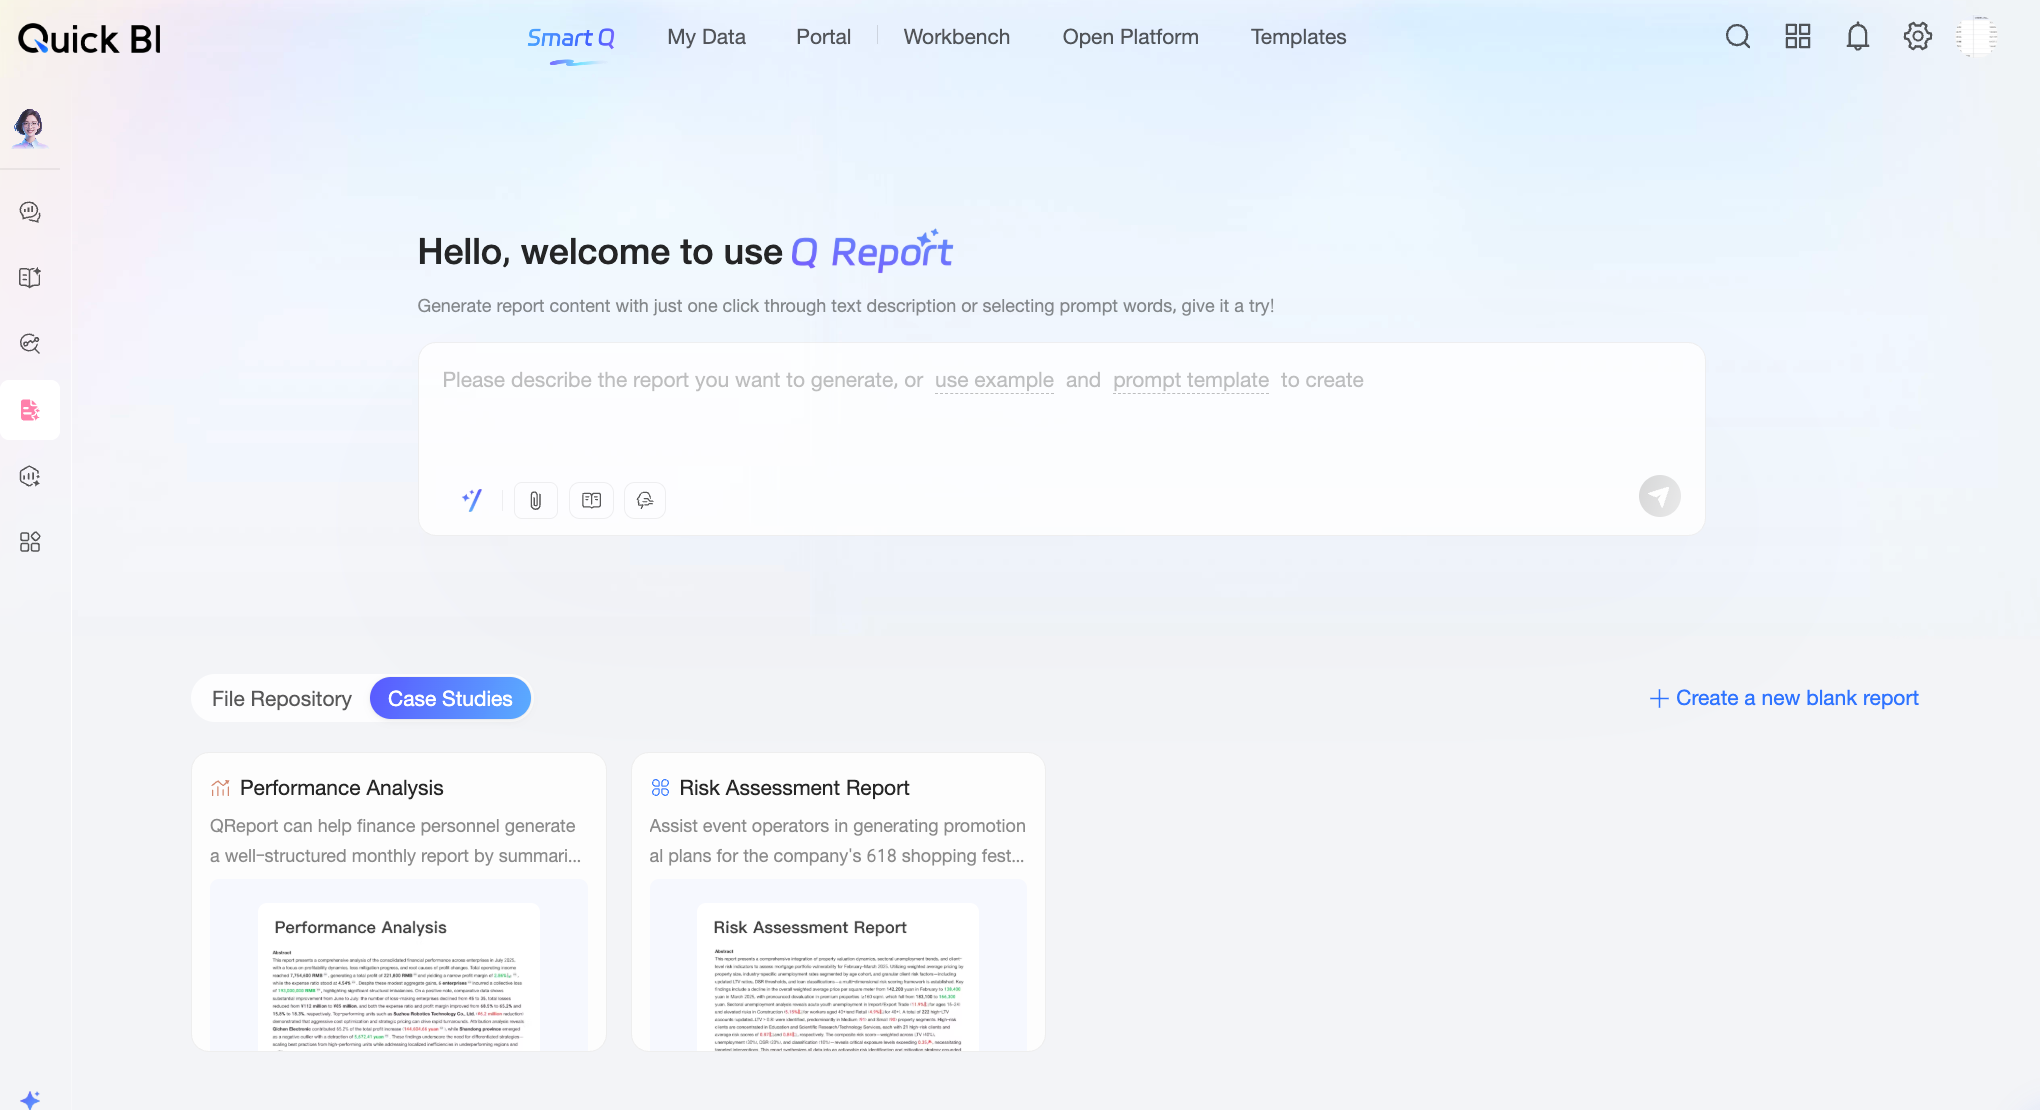
Task: Click the head-shaped icon in the prompt toolbar
Action: coord(645,500)
